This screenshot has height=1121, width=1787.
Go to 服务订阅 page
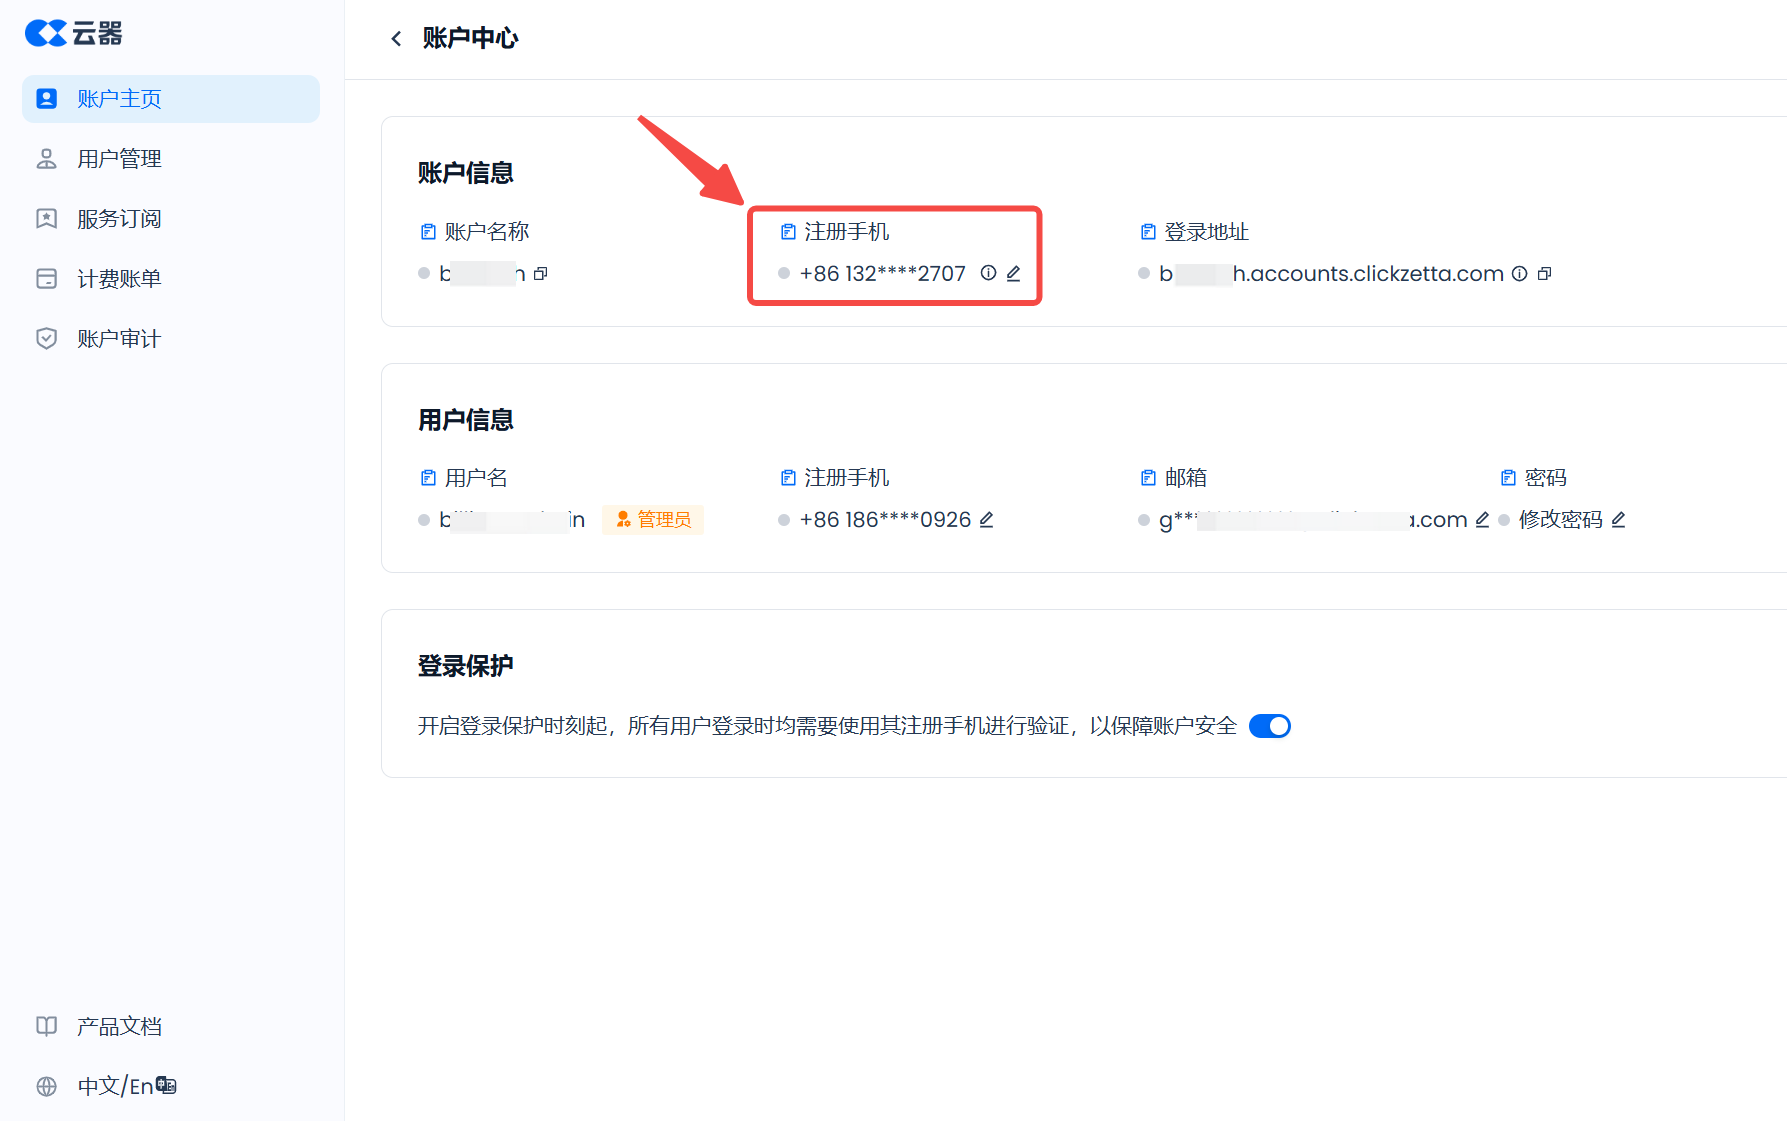(x=119, y=219)
